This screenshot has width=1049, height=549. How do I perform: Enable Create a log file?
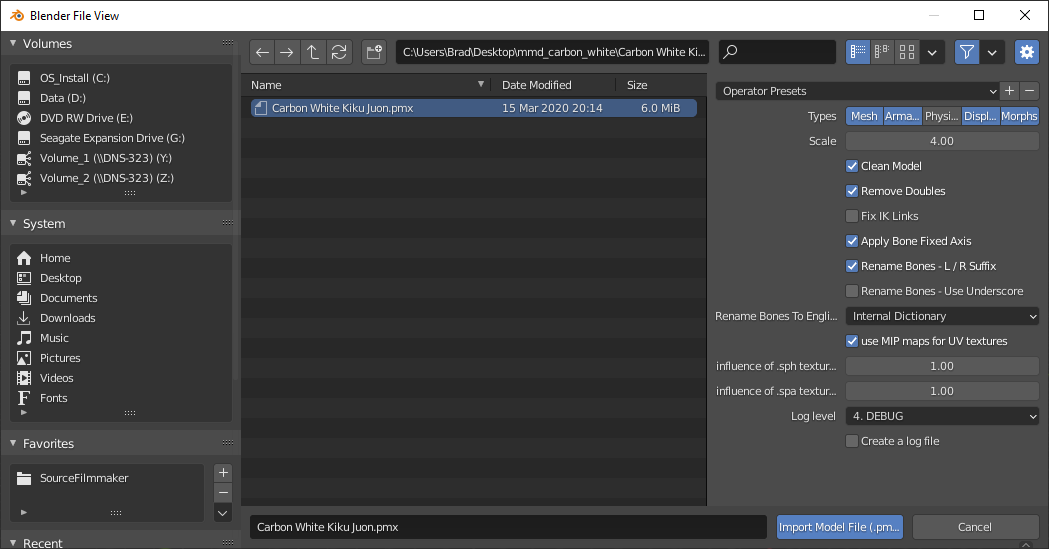tap(852, 441)
